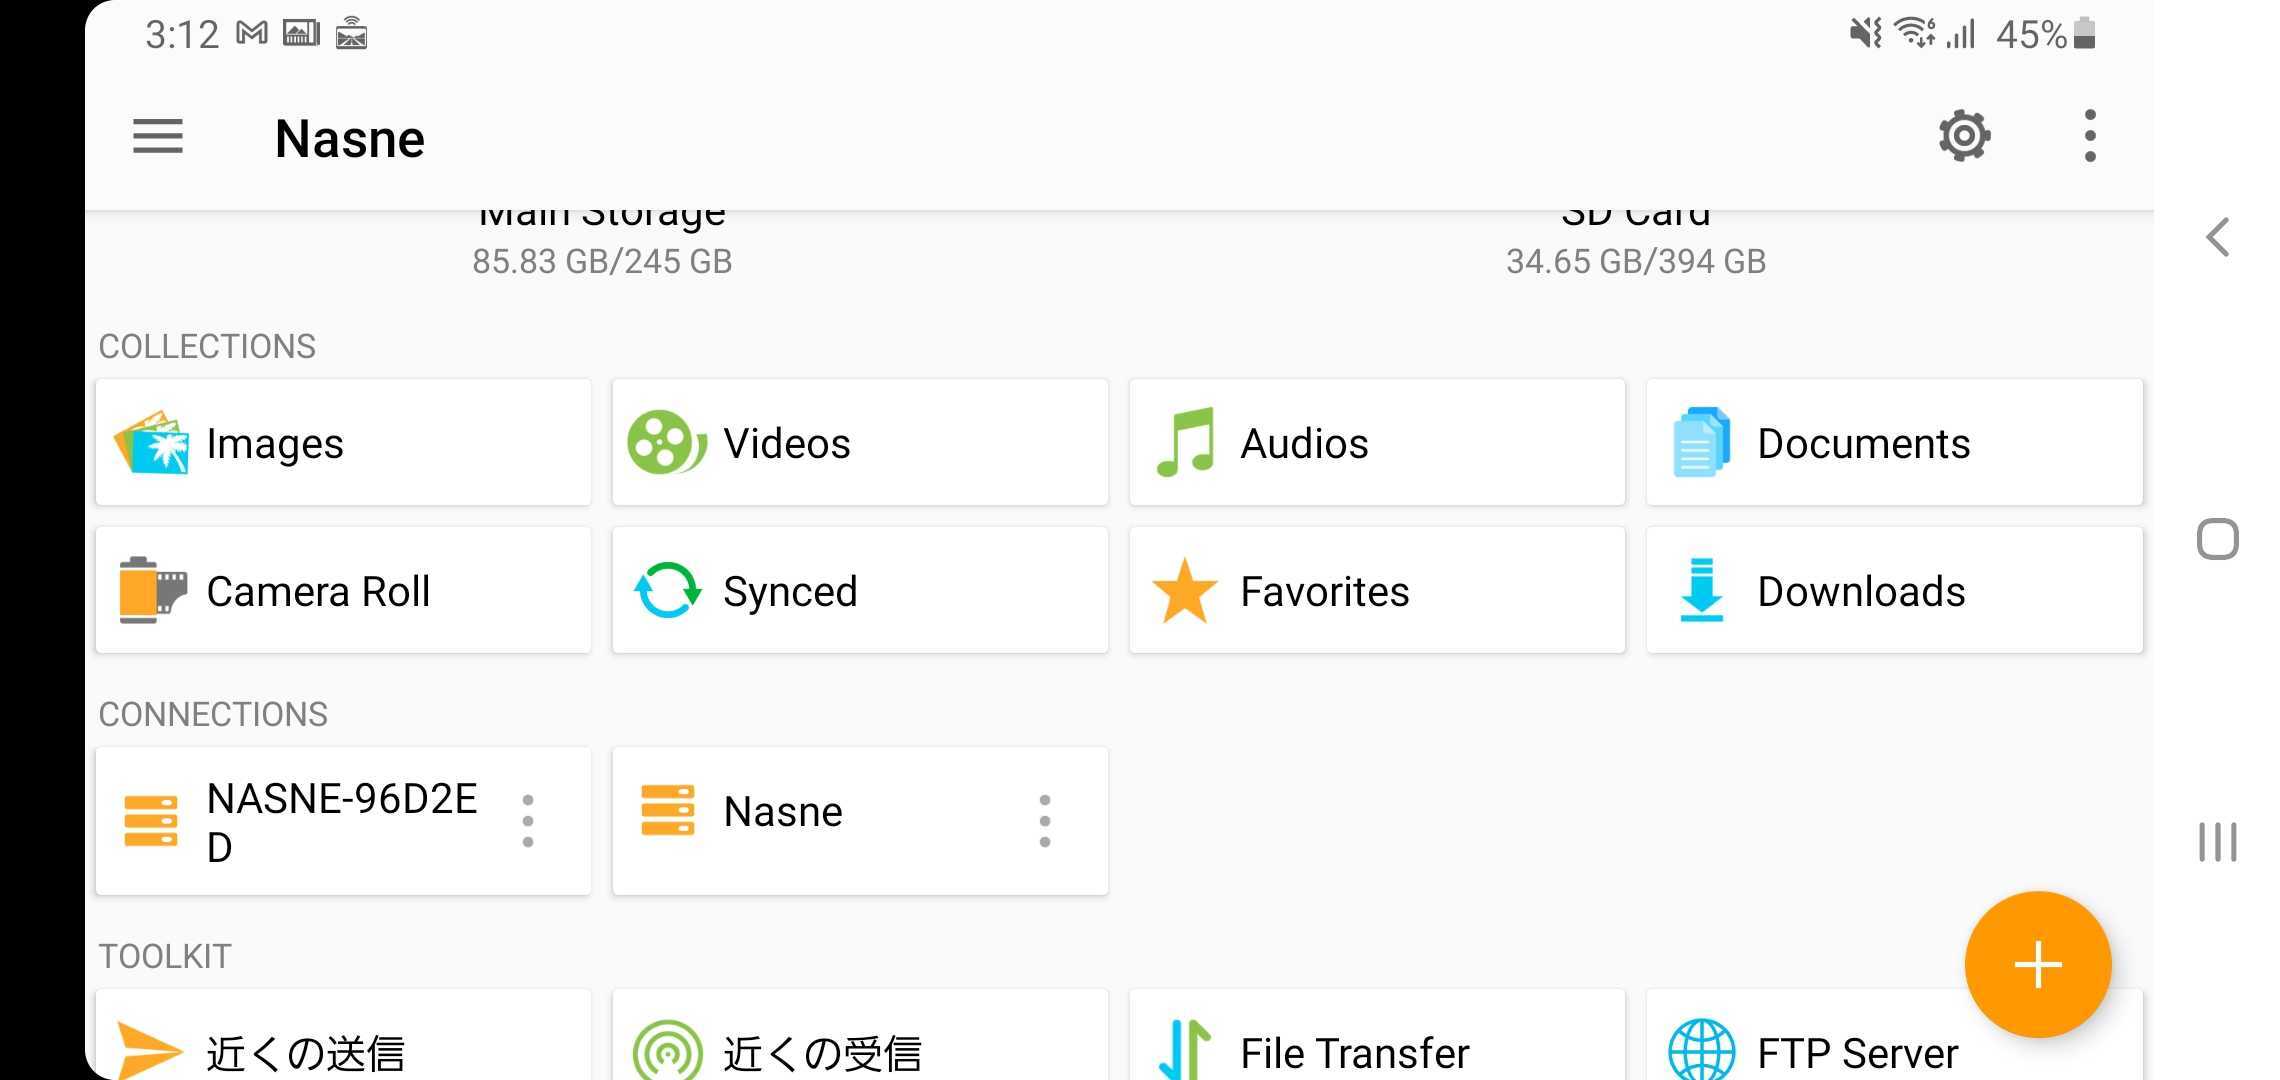Open the Synced collection
This screenshot has height=1080, width=2280.
click(860, 590)
